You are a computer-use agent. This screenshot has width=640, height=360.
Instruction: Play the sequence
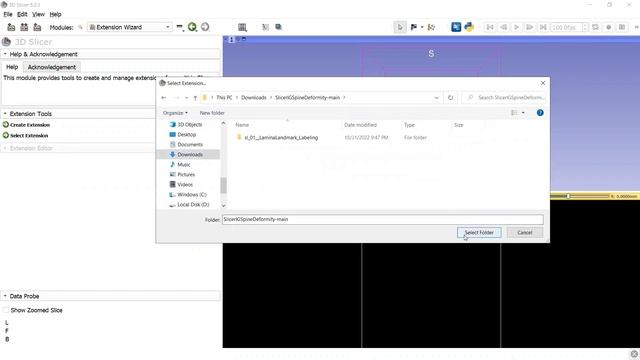coord(516,27)
